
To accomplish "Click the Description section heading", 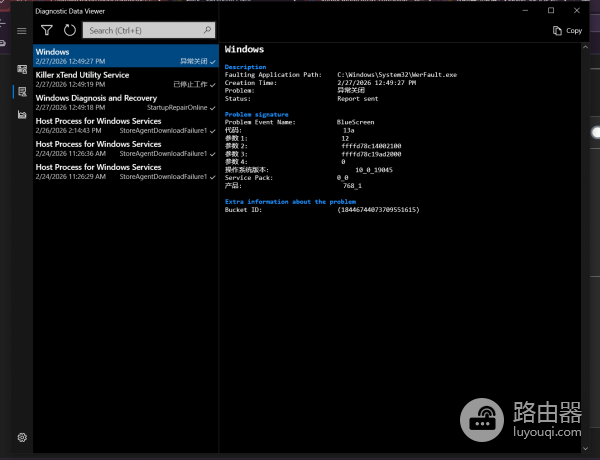I will click(x=245, y=67).
